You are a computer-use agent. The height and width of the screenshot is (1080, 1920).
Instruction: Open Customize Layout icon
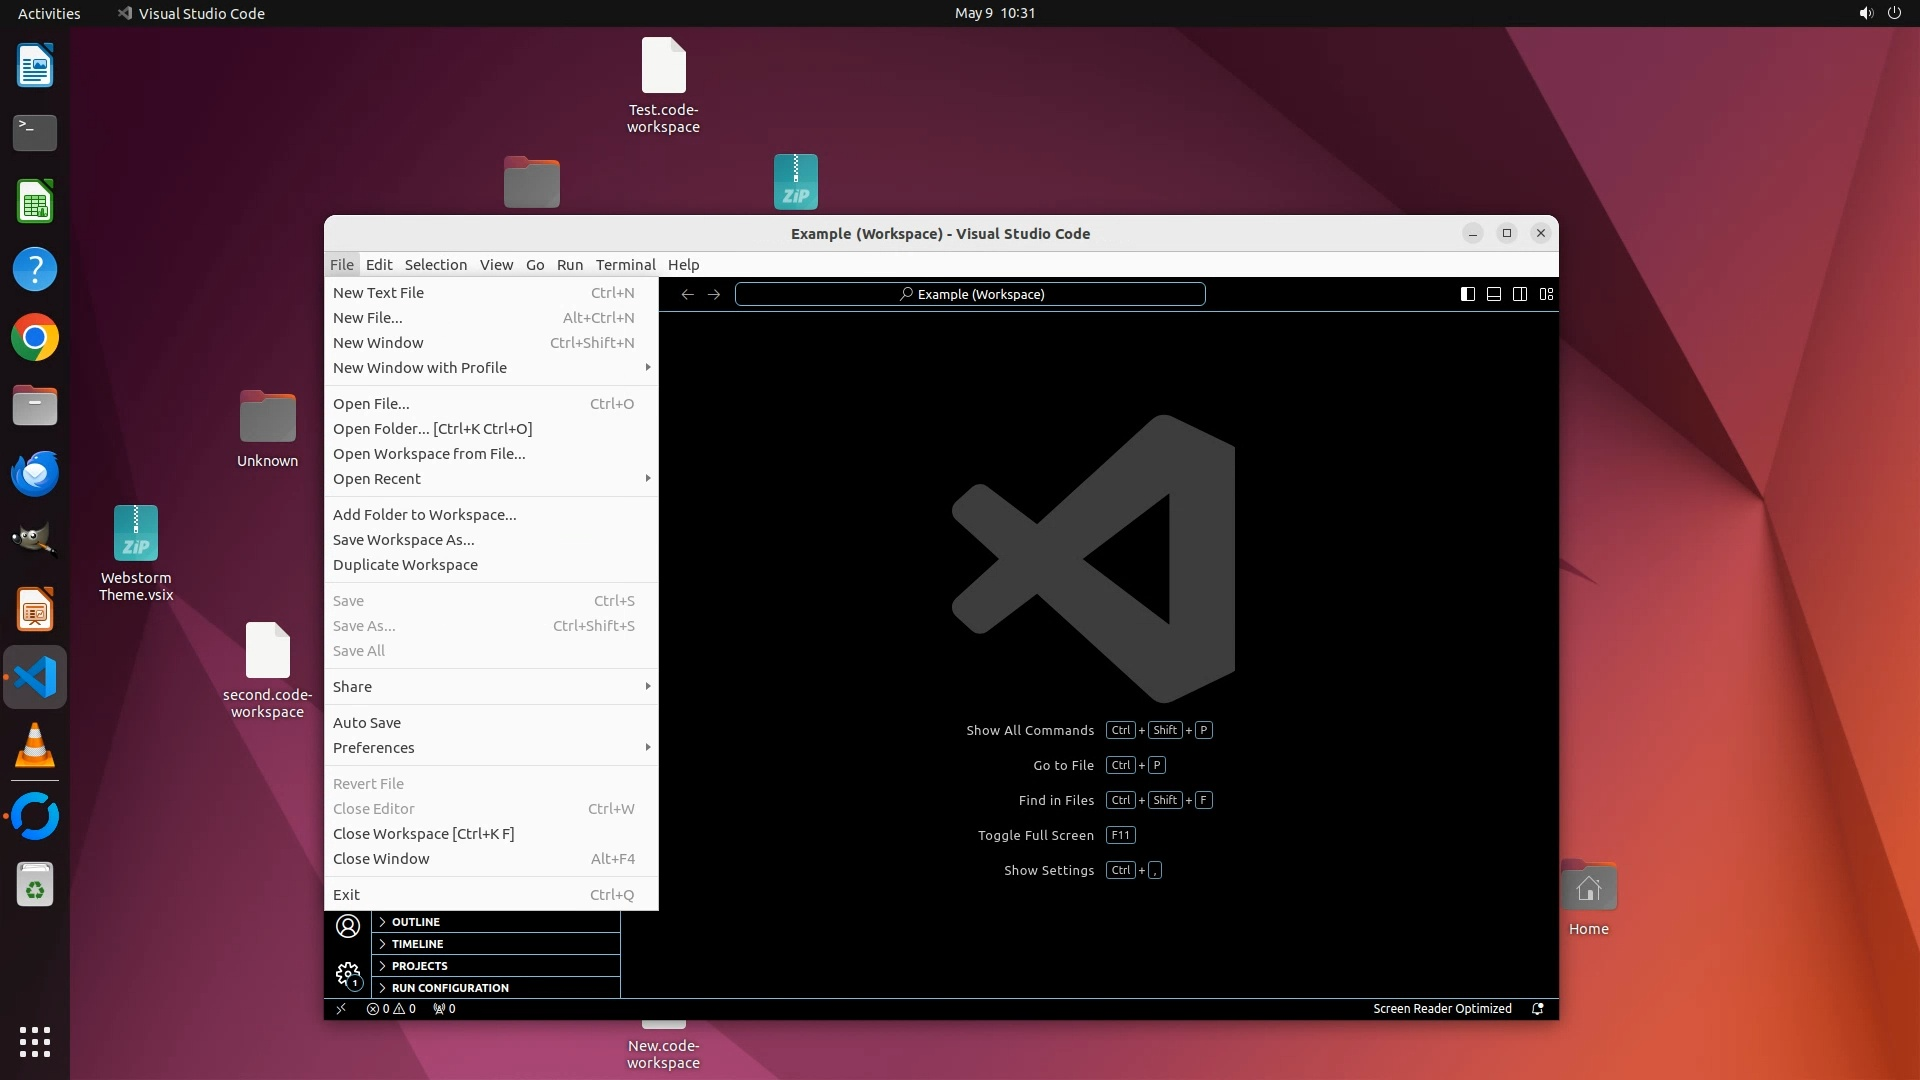pos(1546,294)
